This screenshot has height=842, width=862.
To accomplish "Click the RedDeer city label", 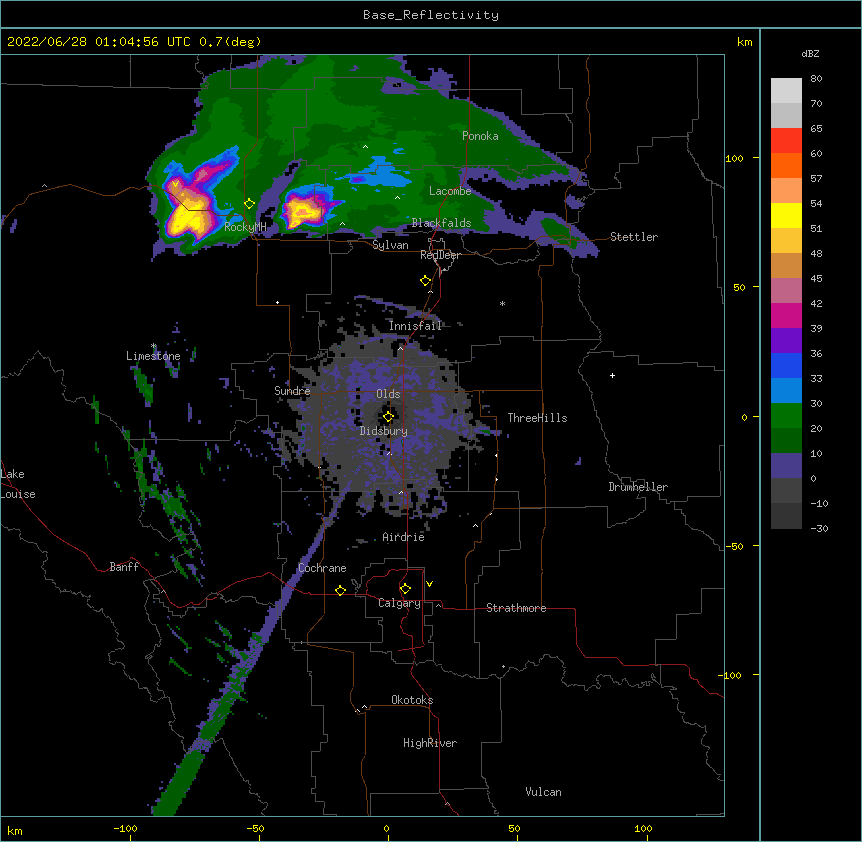I will (440, 255).
